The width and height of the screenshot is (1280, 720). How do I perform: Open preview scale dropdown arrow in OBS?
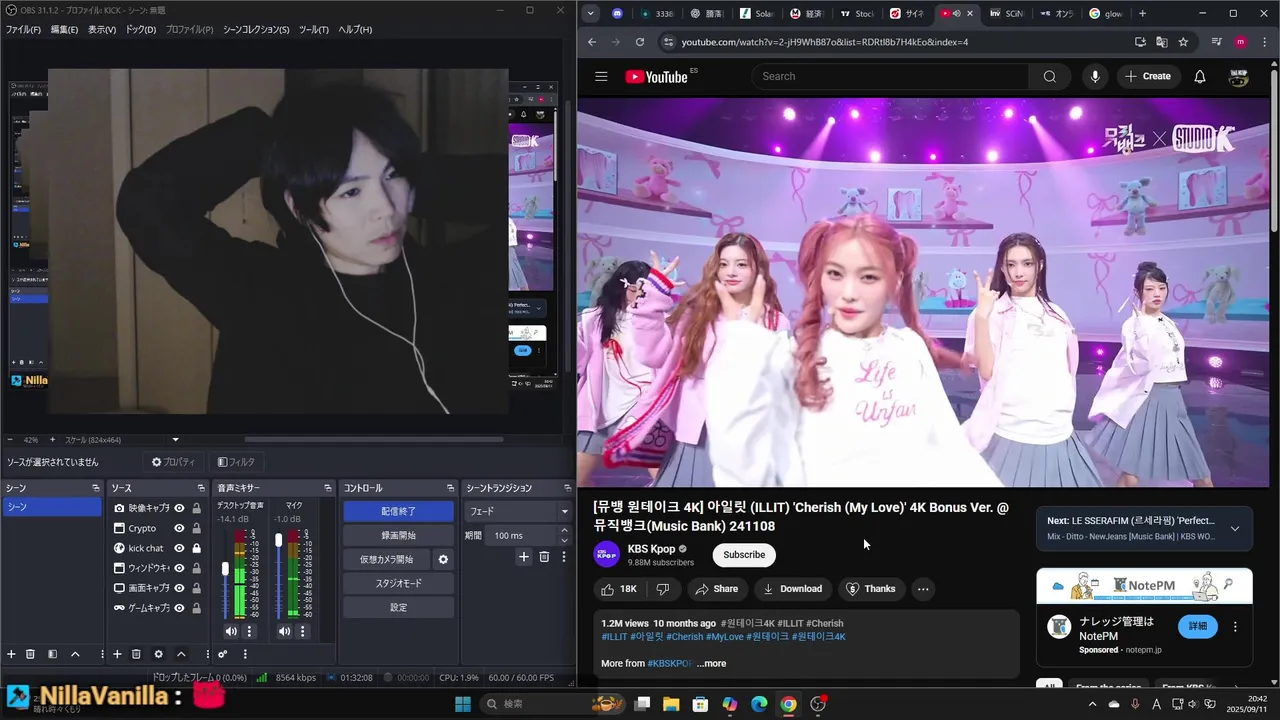coord(176,440)
